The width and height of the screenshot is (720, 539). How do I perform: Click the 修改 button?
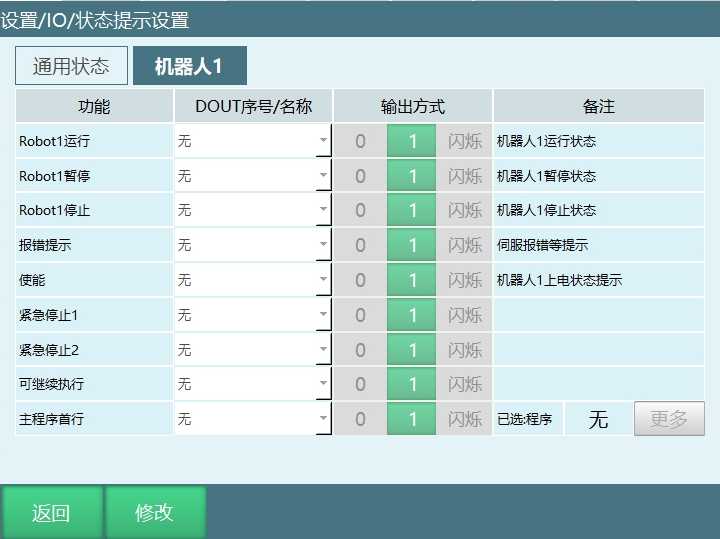(155, 512)
